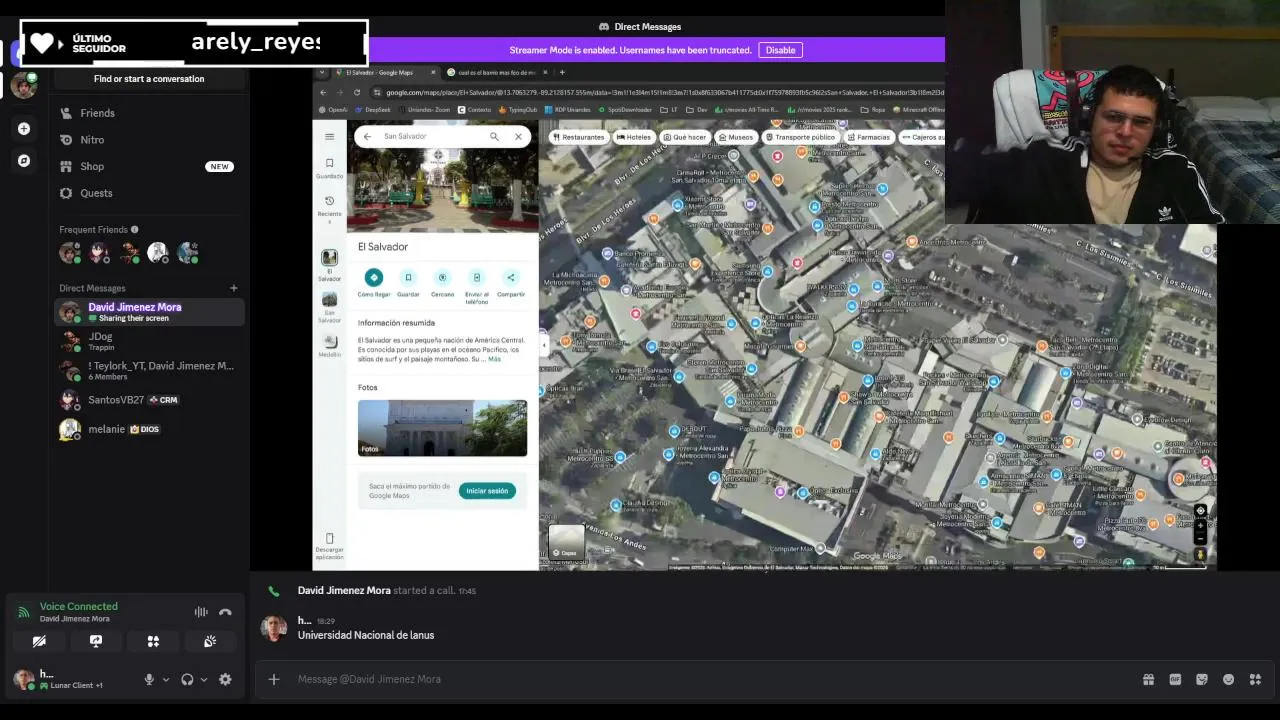Open Guardado saved places in Maps
This screenshot has width=1280, height=720.
tap(329, 167)
